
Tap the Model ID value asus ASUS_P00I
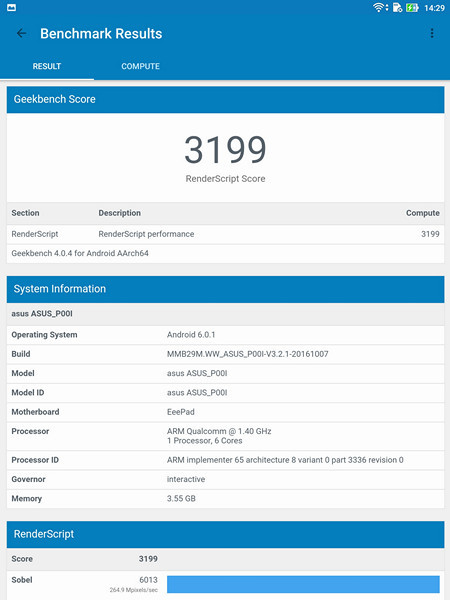coord(197,393)
